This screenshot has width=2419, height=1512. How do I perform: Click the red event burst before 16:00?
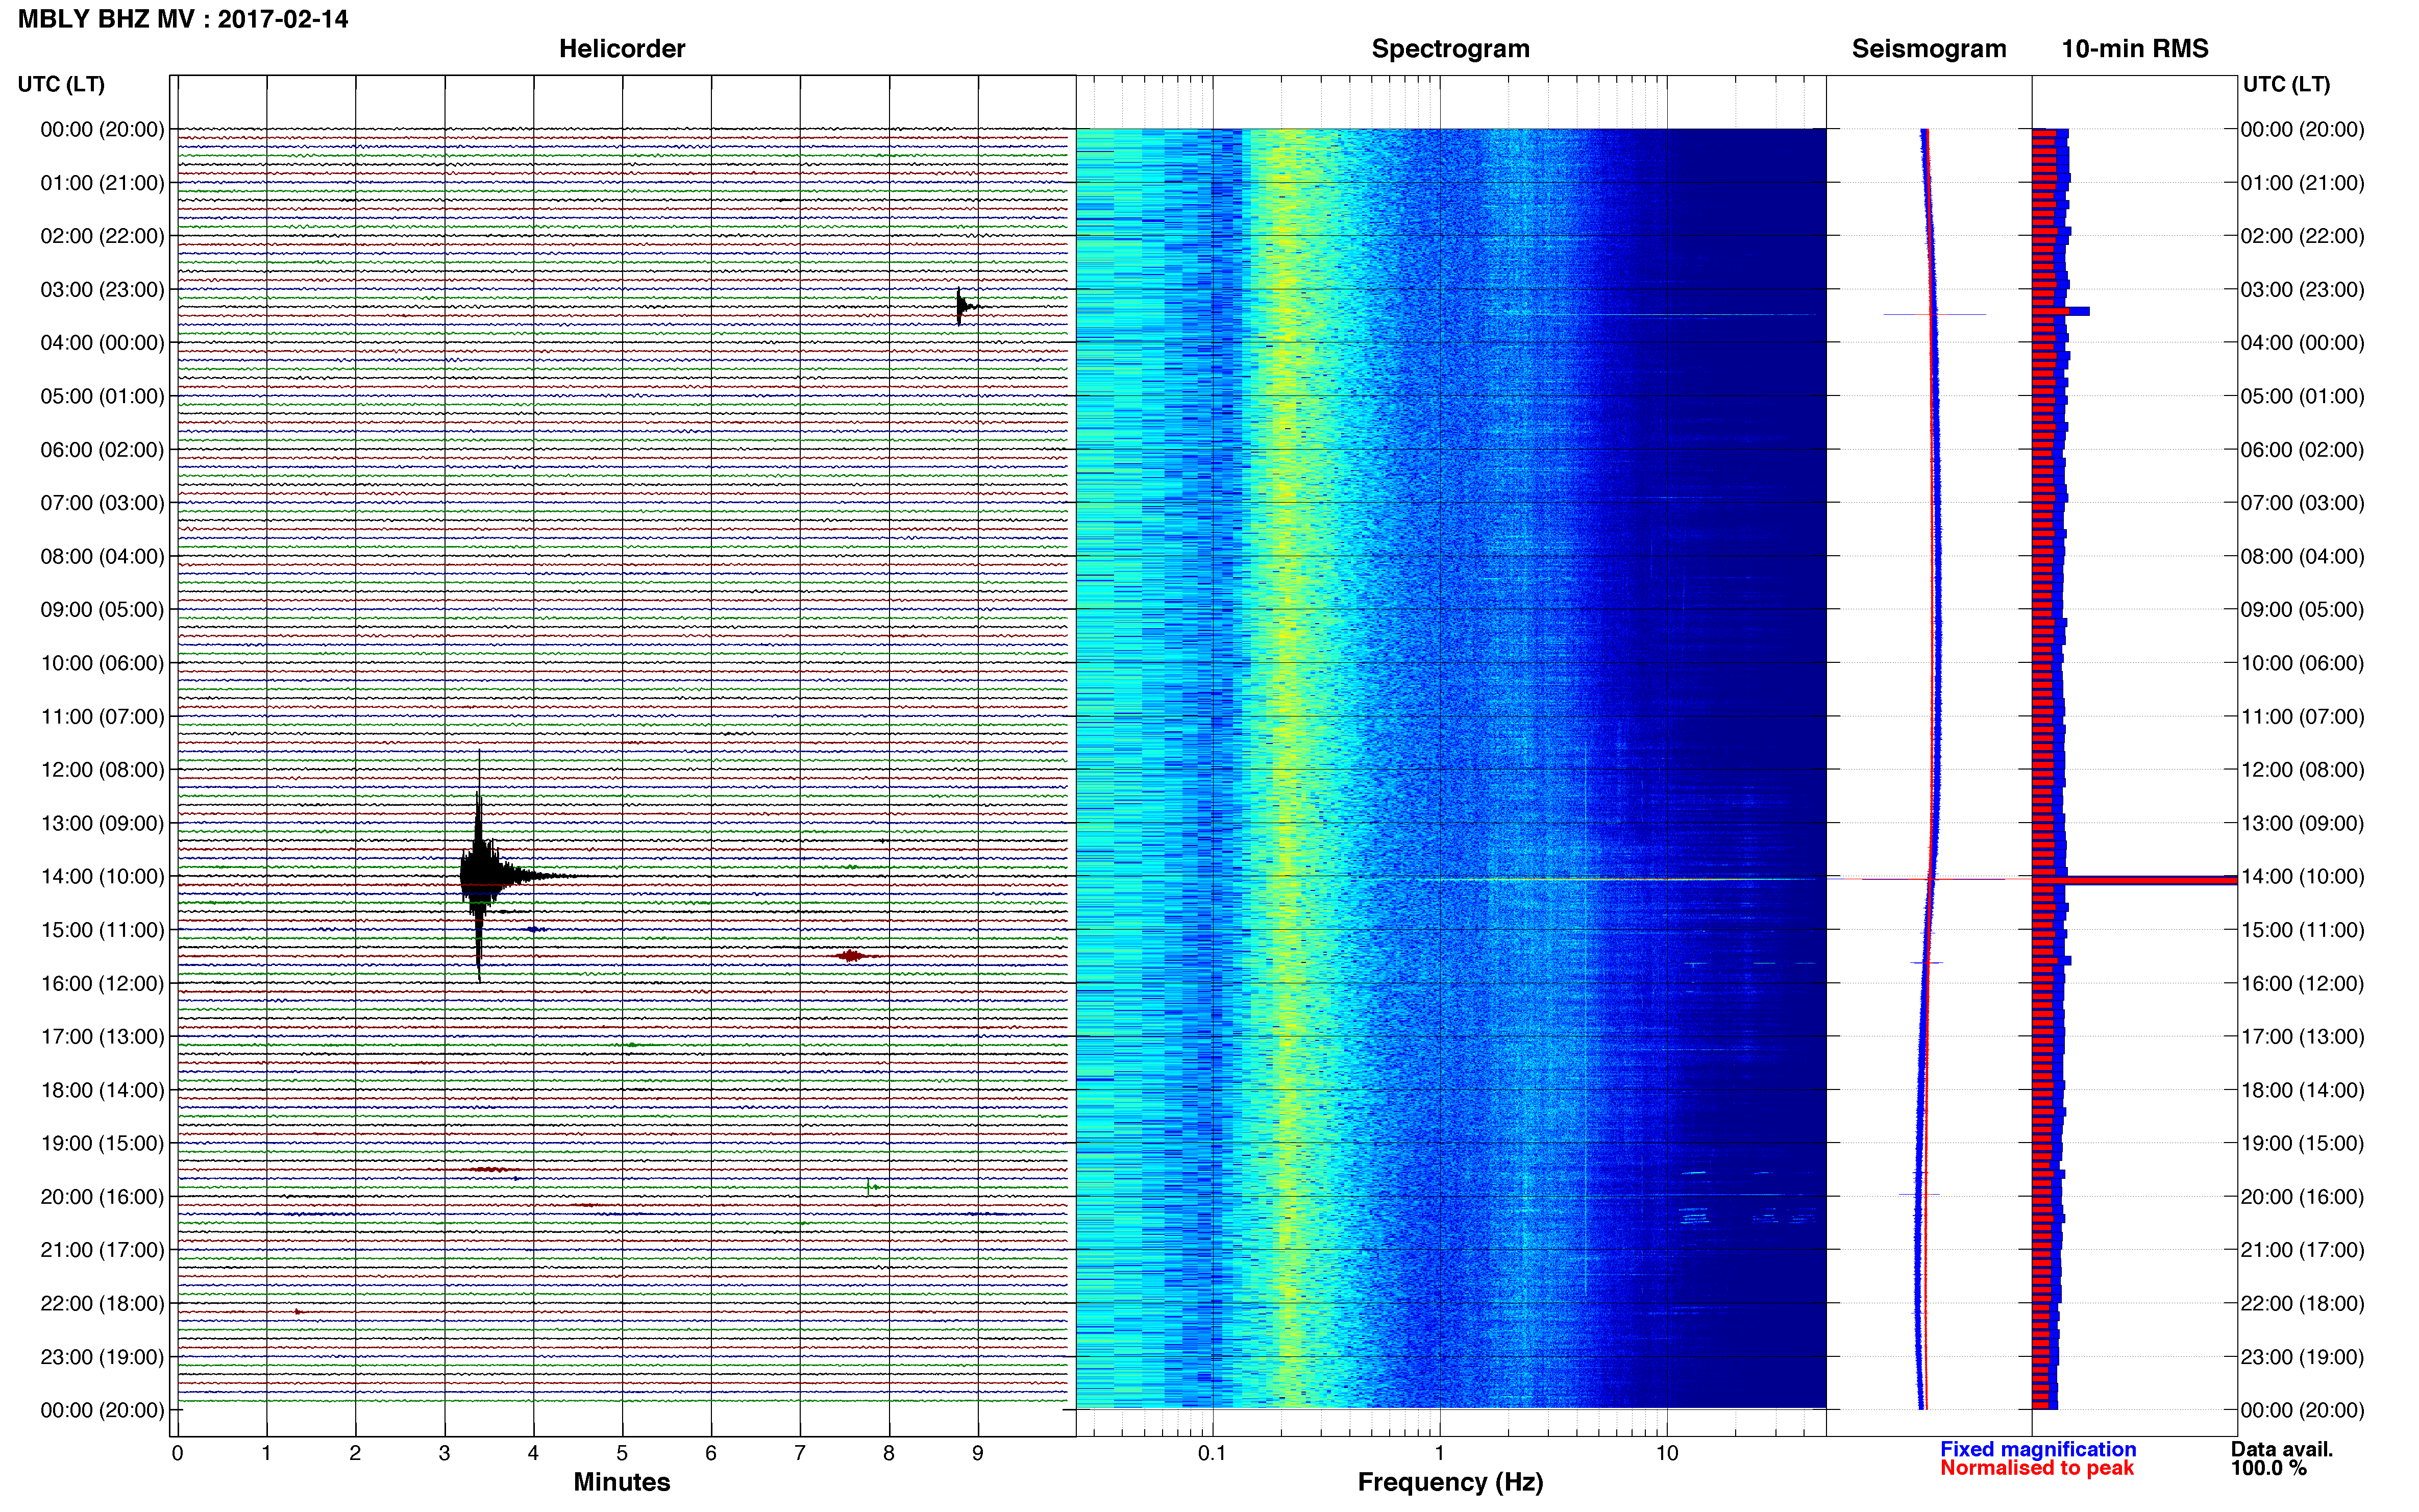pos(851,956)
